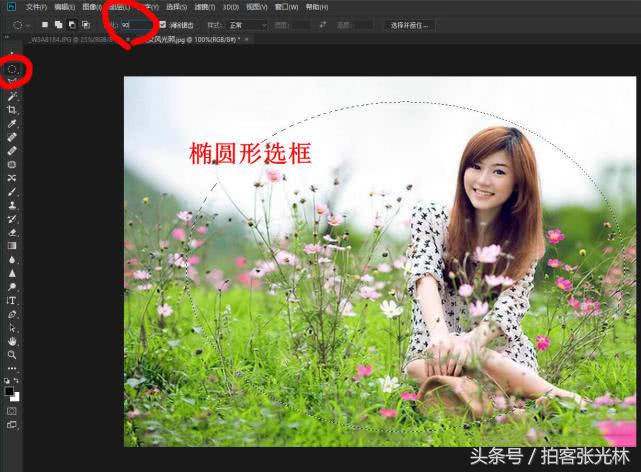Select the Eraser tool
641x472 pixels.
click(12, 232)
